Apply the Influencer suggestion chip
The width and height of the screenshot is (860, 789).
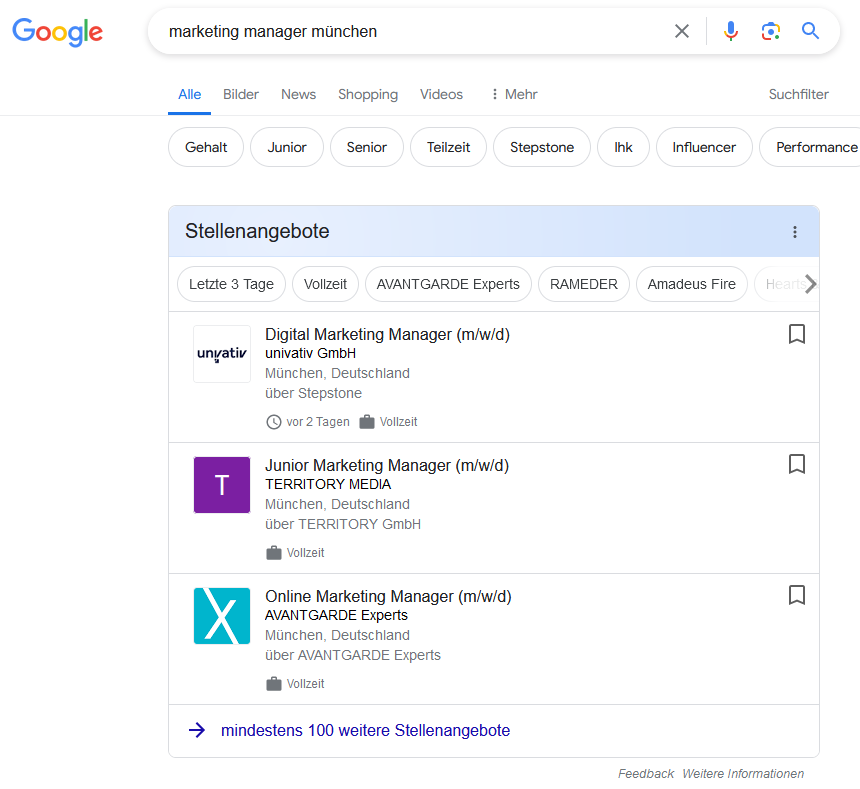[704, 147]
